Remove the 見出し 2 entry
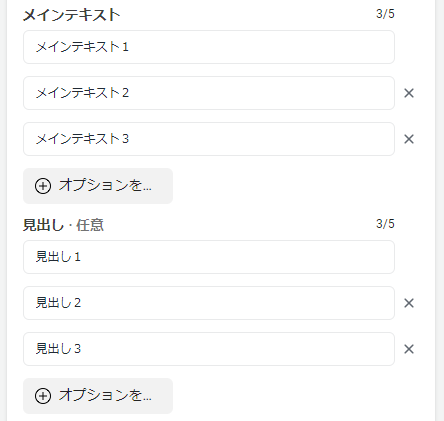The image size is (444, 421). (409, 303)
